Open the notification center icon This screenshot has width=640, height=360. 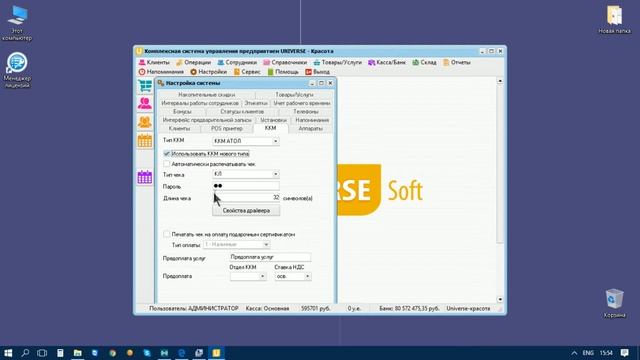pyautogui.click(x=624, y=353)
